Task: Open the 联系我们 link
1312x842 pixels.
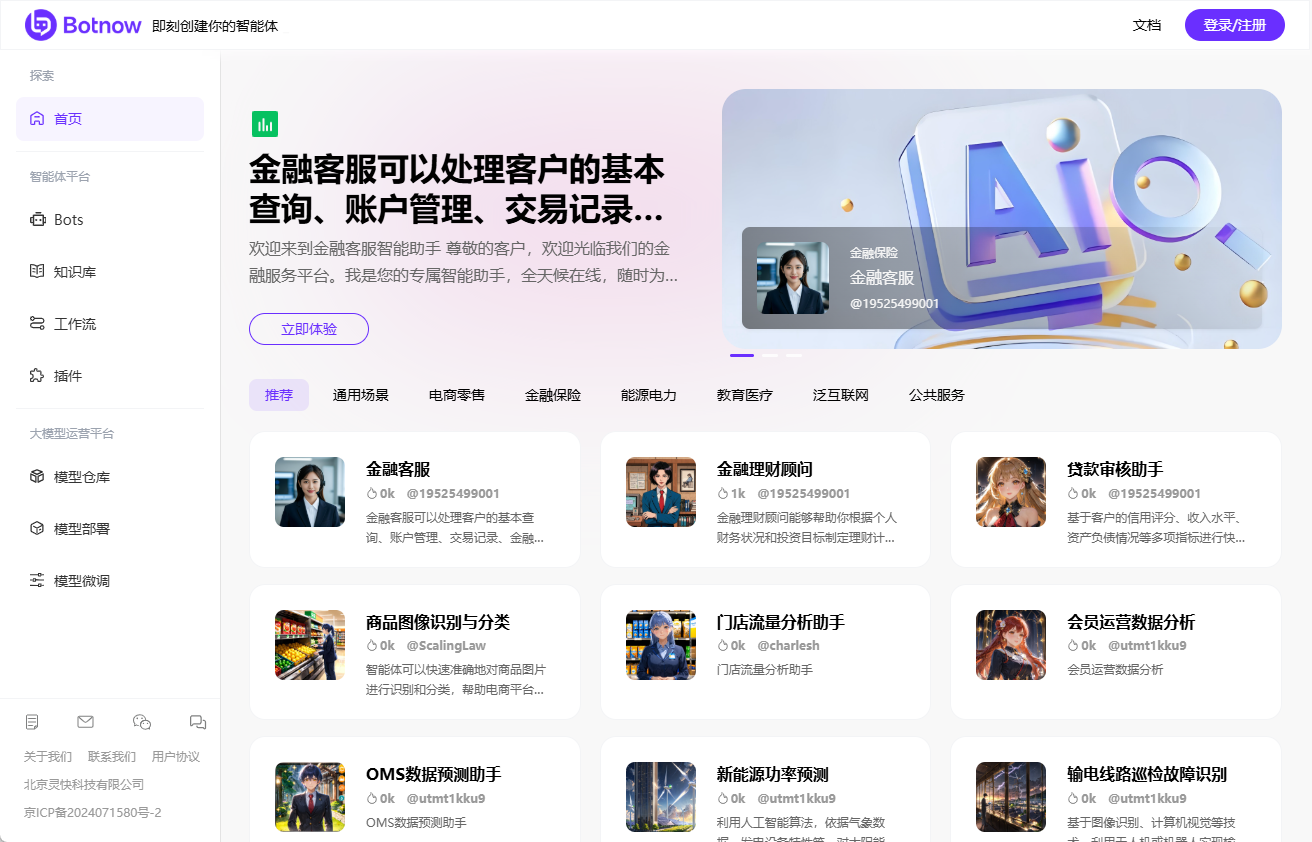Action: [x=112, y=757]
